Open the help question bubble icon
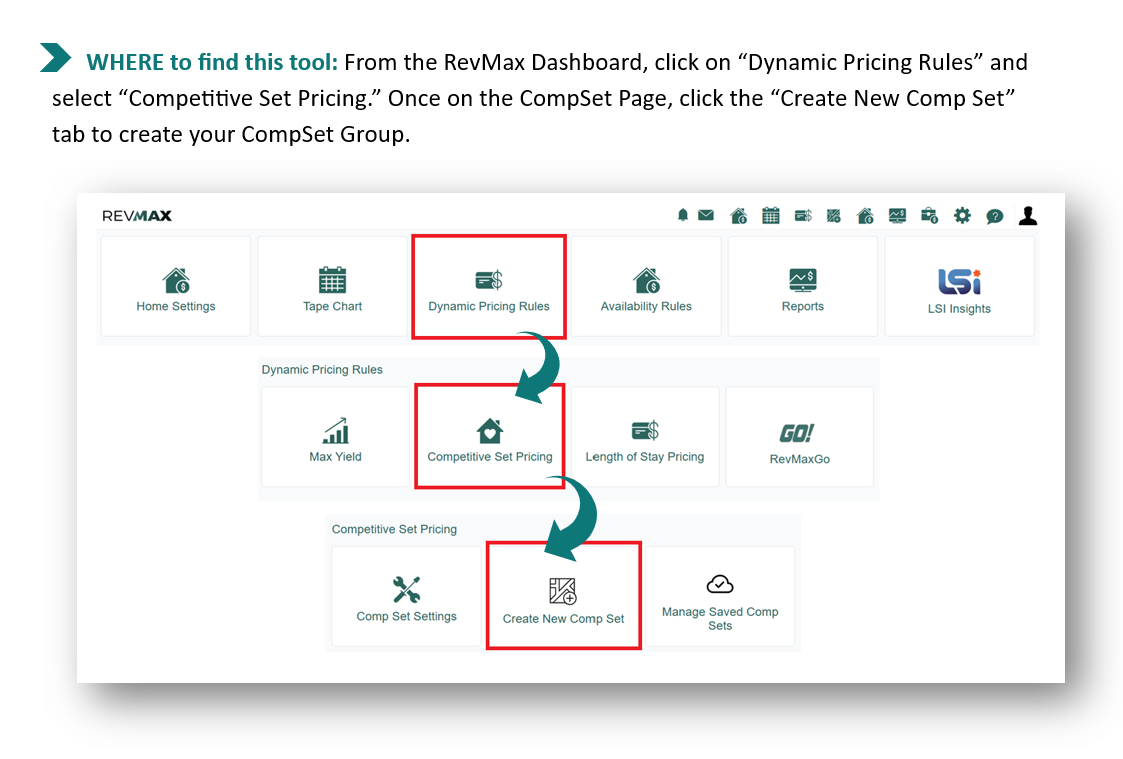 (x=994, y=216)
